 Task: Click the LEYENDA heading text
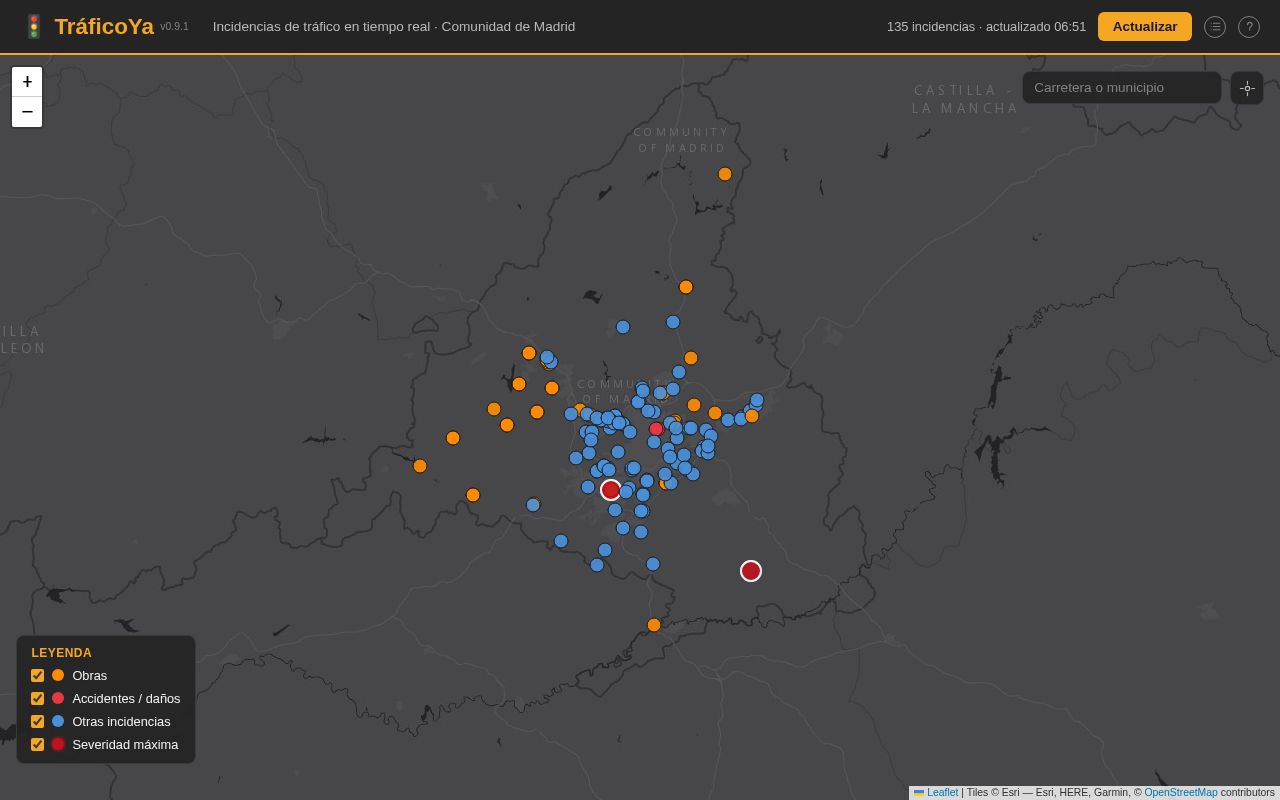[x=62, y=653]
